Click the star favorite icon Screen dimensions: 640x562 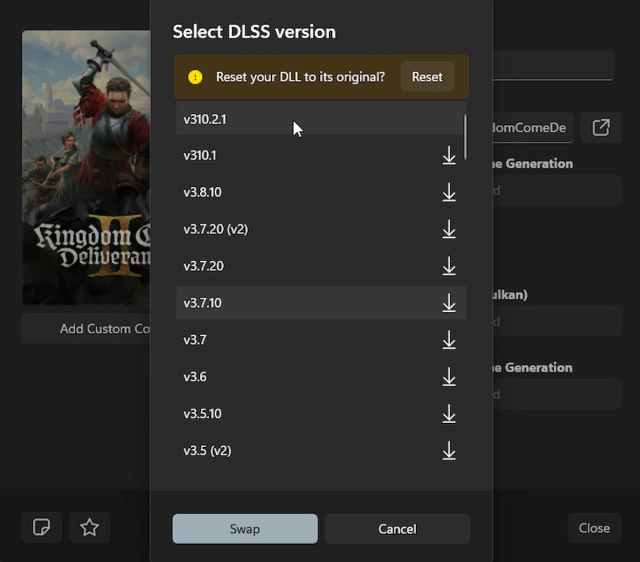[x=89, y=527]
